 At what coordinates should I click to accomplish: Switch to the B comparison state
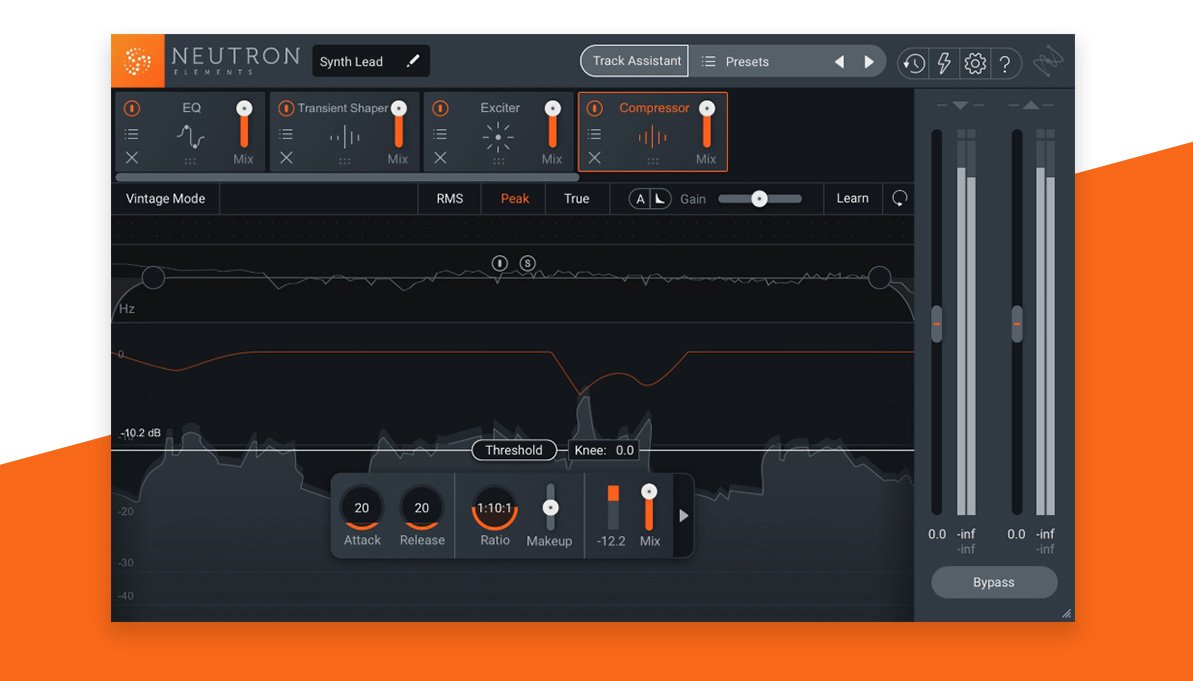coord(658,199)
